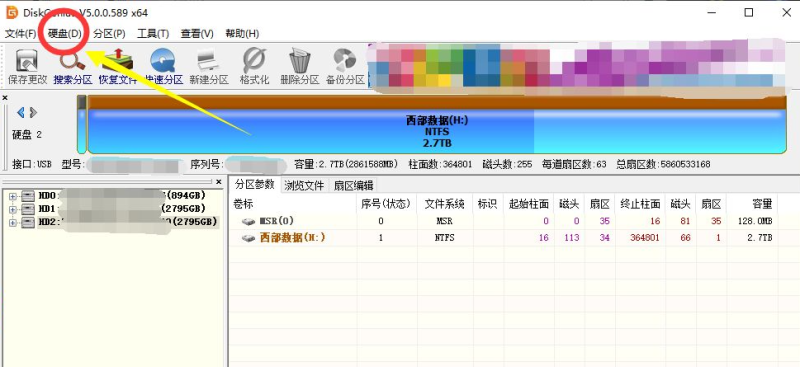Open the 文件(F) menu

(x=20, y=34)
